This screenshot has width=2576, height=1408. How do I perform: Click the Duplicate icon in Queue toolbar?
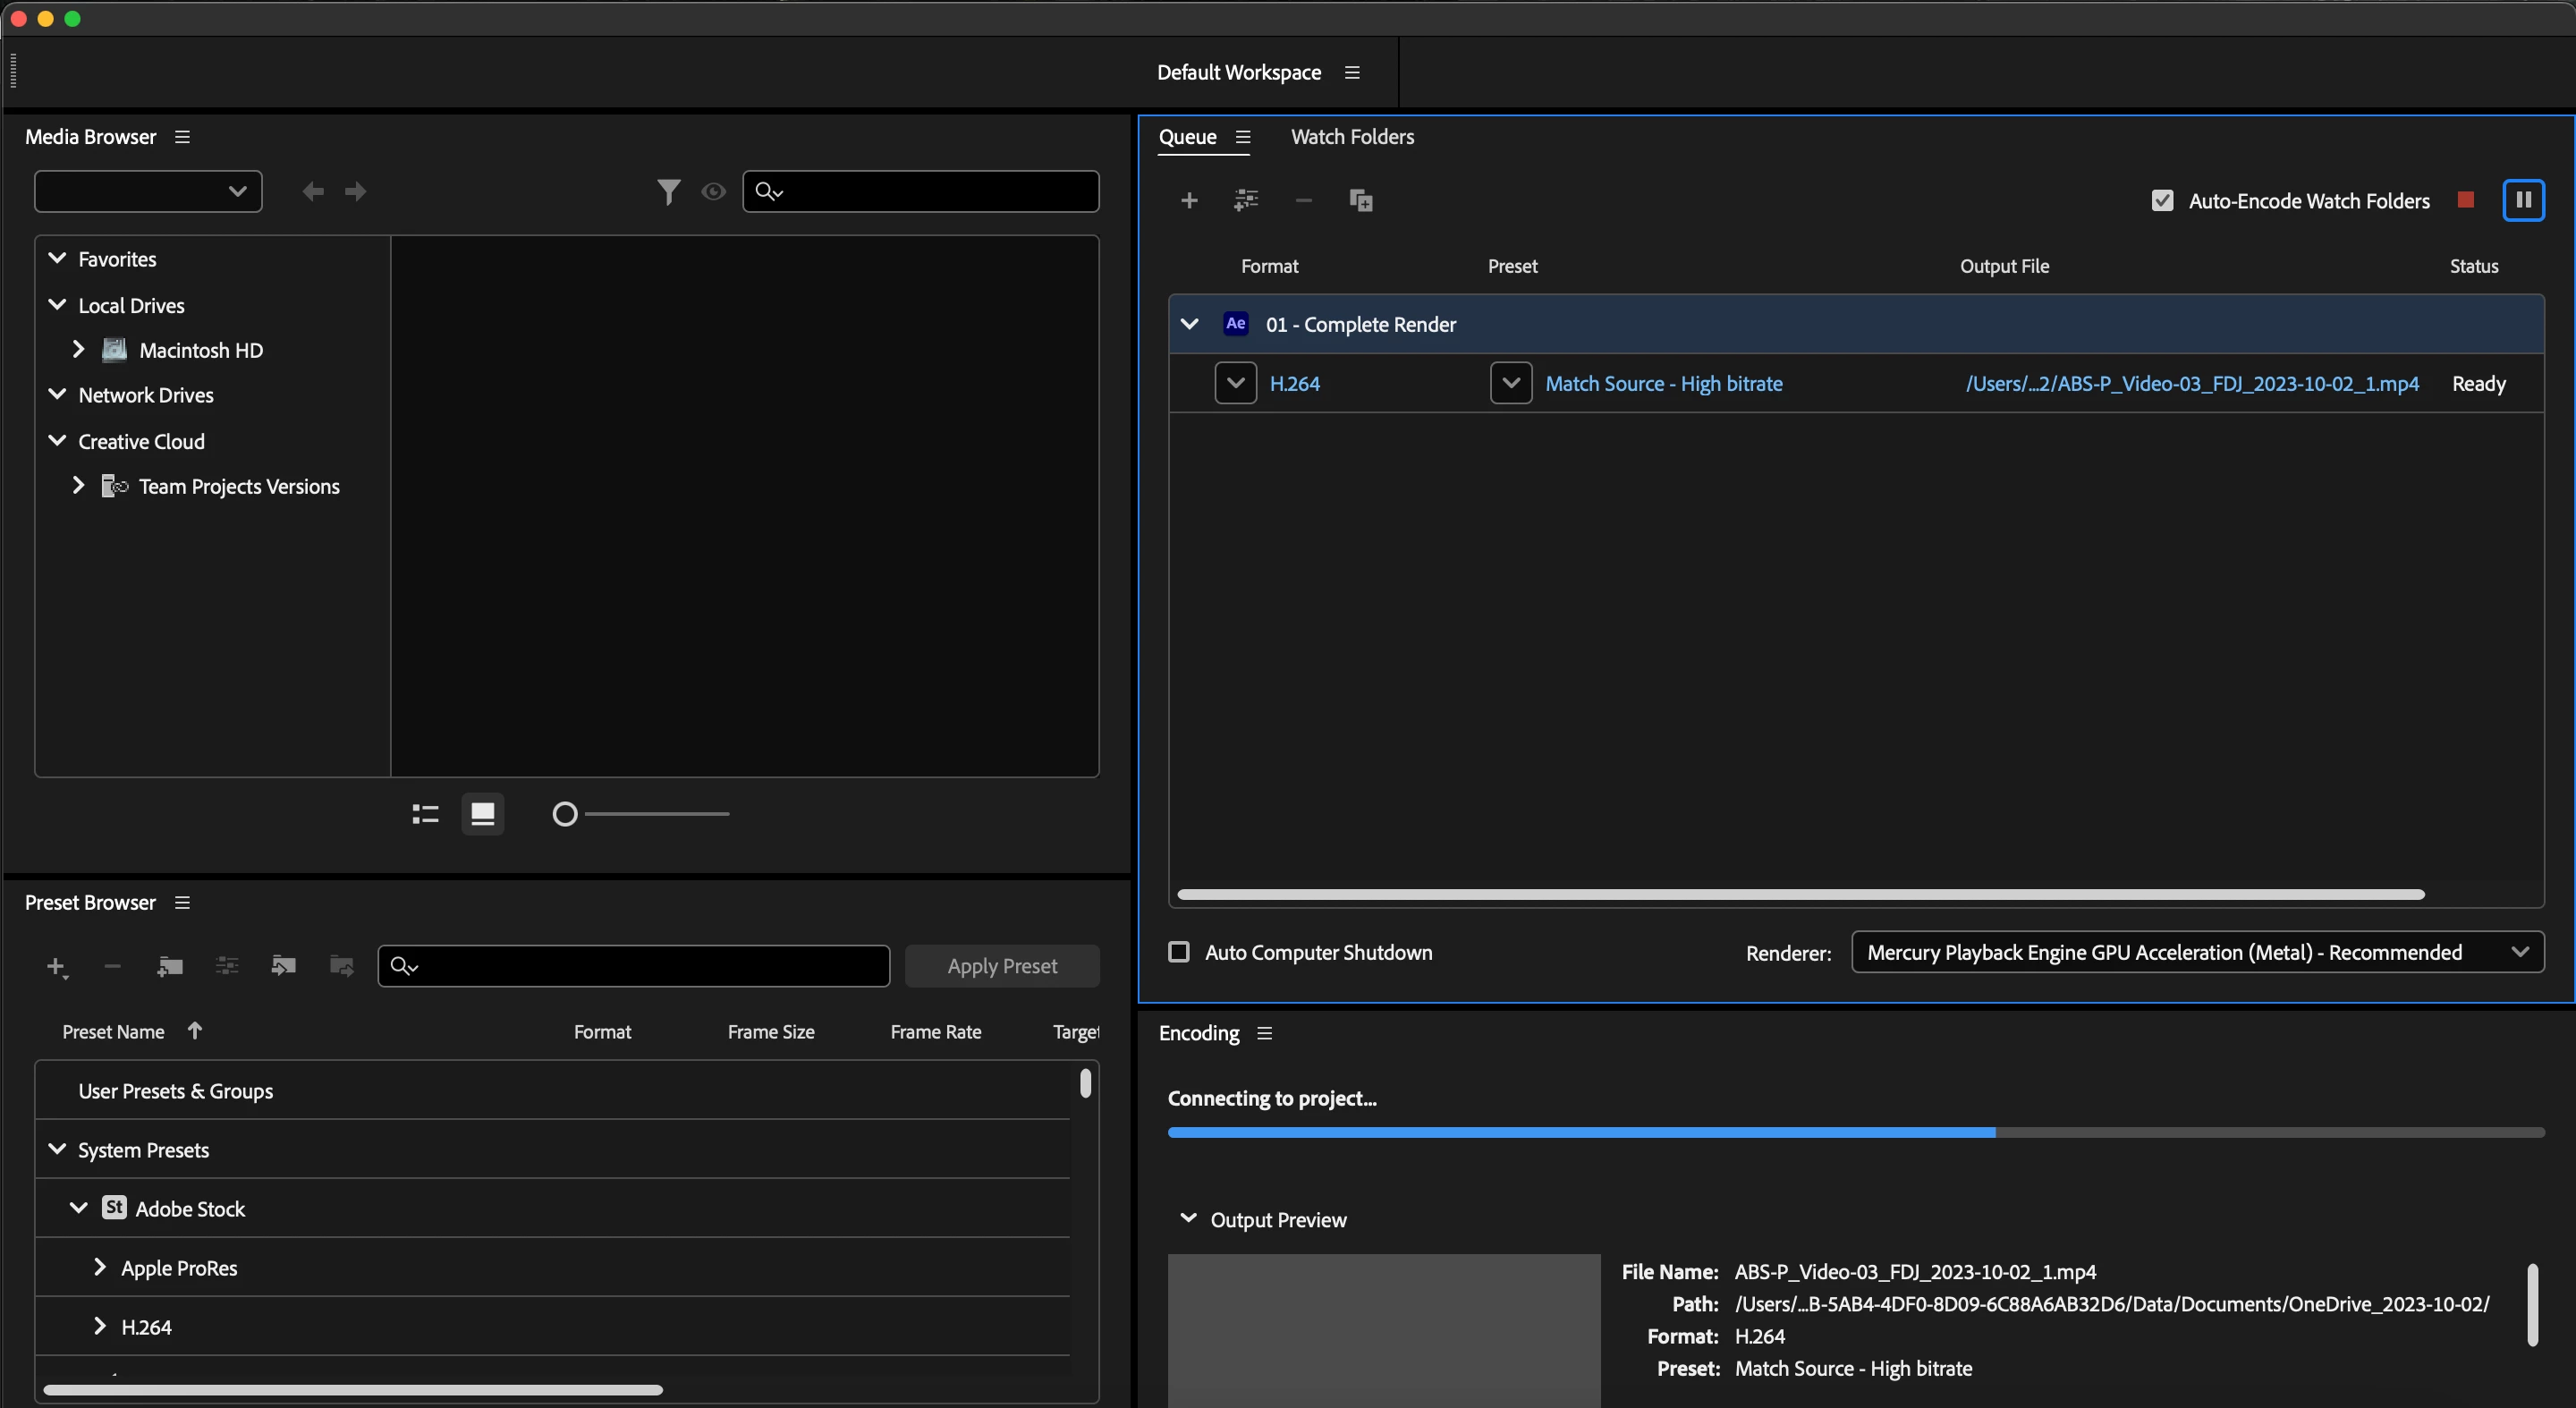[x=1360, y=201]
